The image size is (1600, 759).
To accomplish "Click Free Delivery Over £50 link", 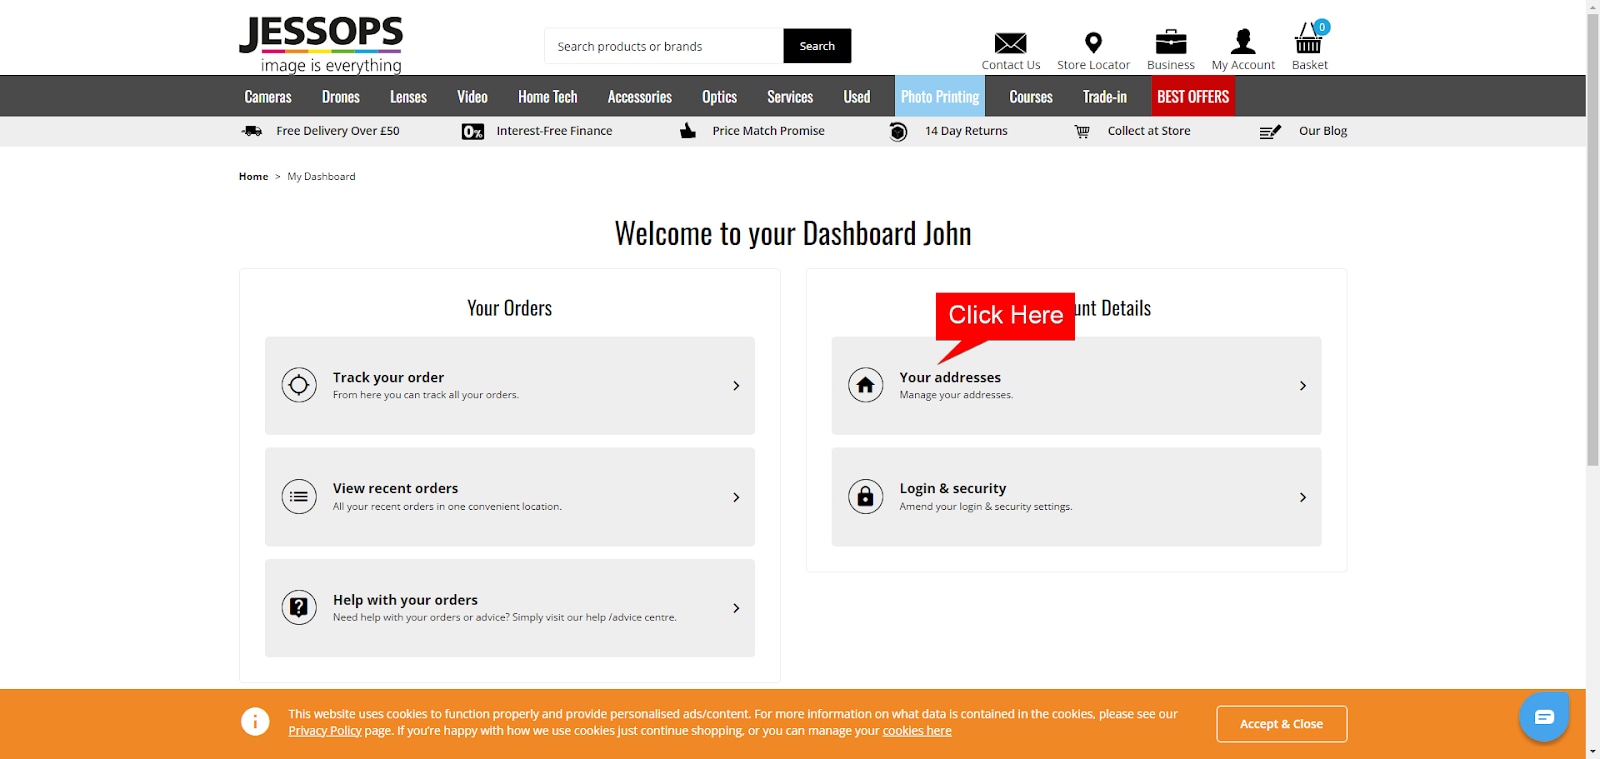I will tap(338, 131).
